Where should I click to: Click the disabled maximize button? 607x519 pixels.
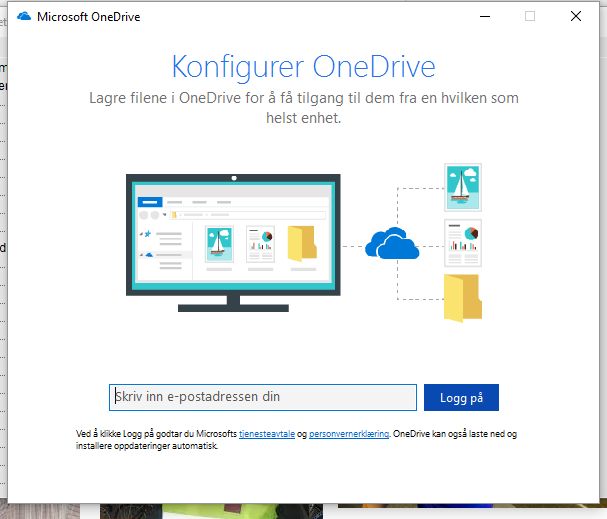[x=530, y=16]
